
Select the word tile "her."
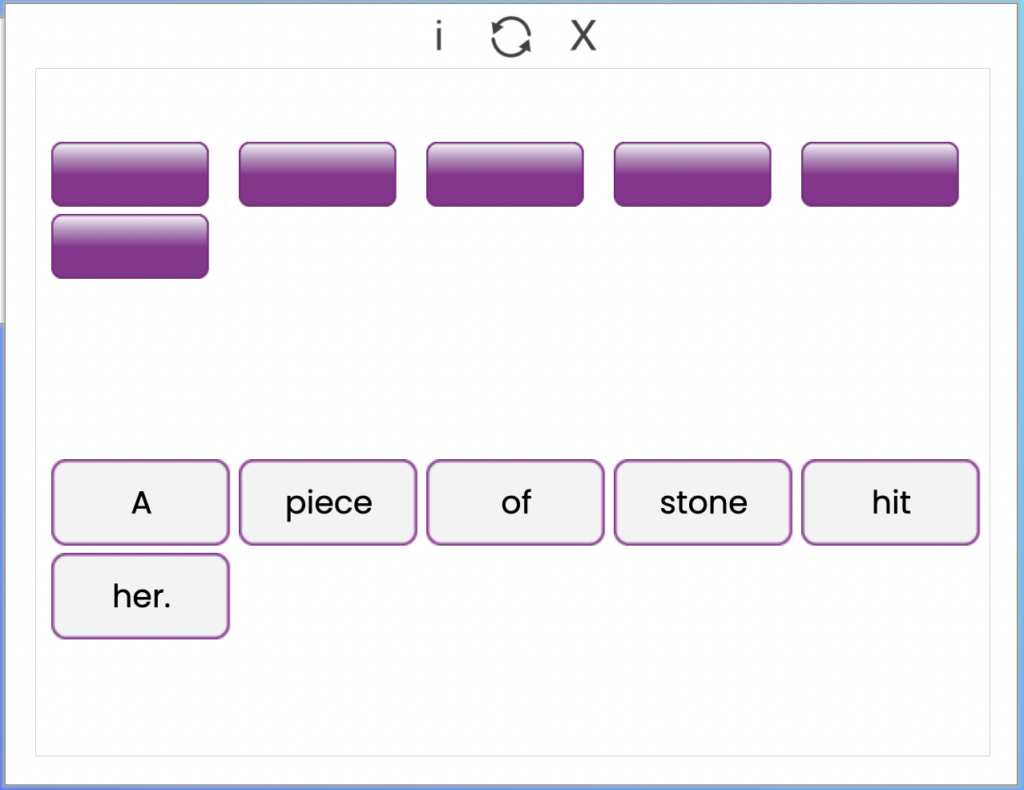coord(140,596)
